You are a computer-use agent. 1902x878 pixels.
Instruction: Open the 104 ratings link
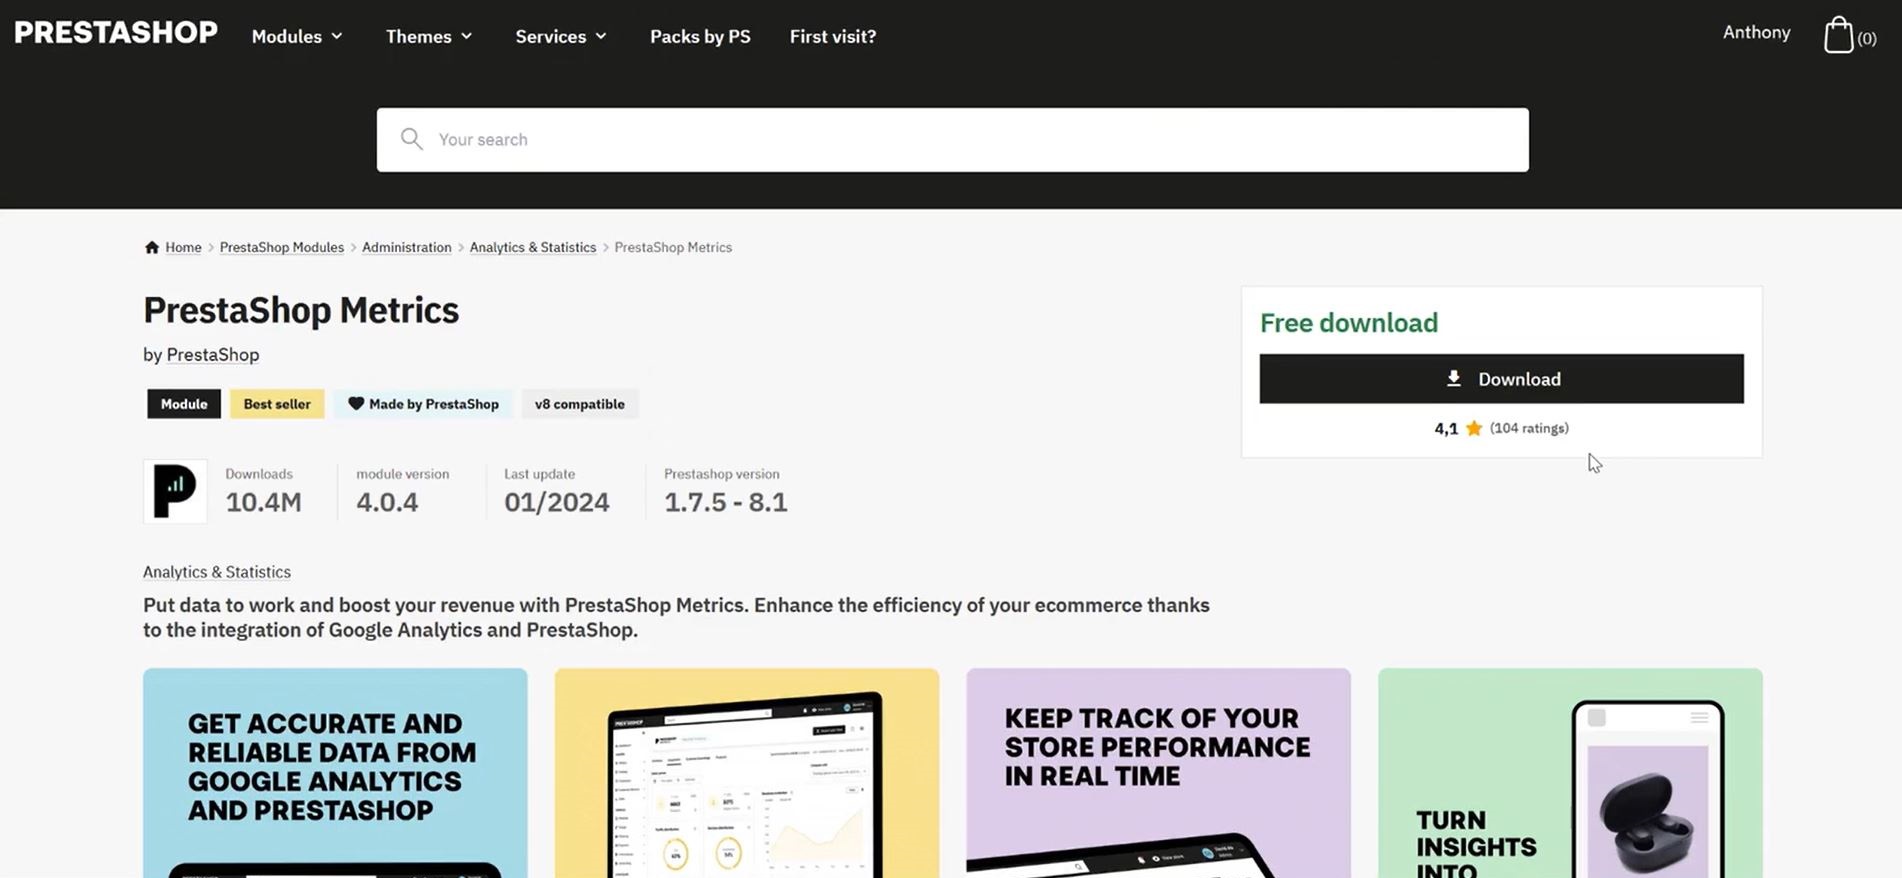pyautogui.click(x=1529, y=428)
